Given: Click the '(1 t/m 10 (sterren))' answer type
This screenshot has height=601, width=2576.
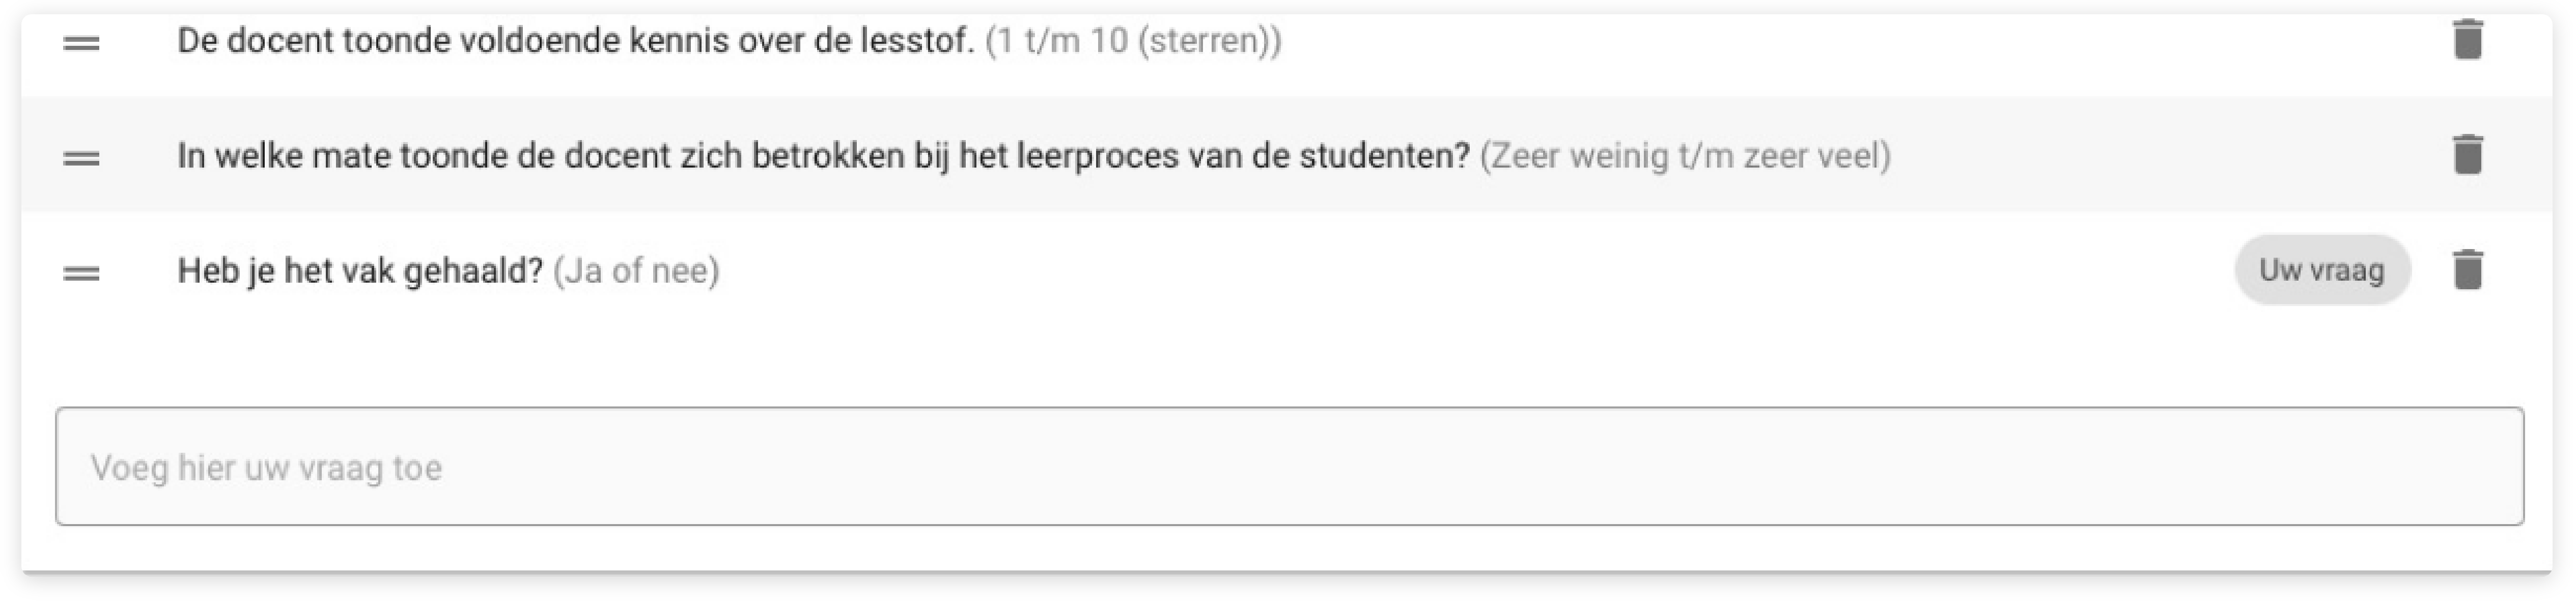Looking at the screenshot, I should pyautogui.click(x=1133, y=41).
